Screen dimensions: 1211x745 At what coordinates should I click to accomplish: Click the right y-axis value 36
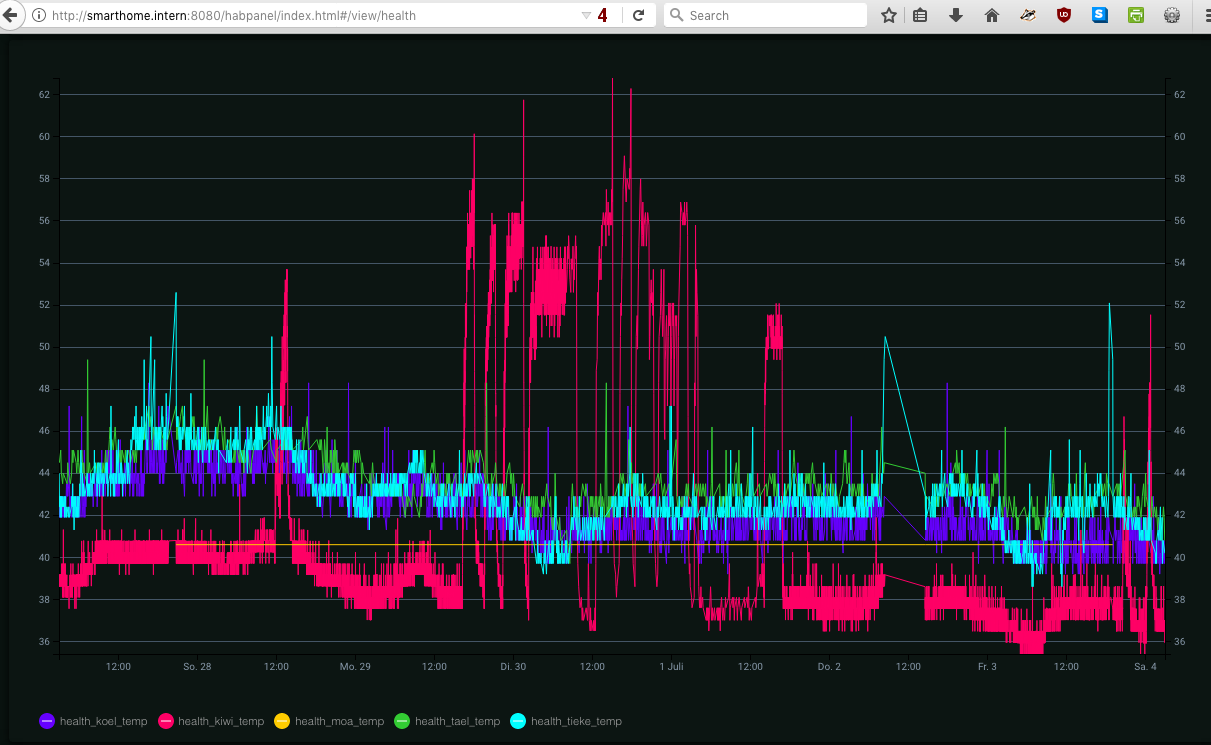1180,641
